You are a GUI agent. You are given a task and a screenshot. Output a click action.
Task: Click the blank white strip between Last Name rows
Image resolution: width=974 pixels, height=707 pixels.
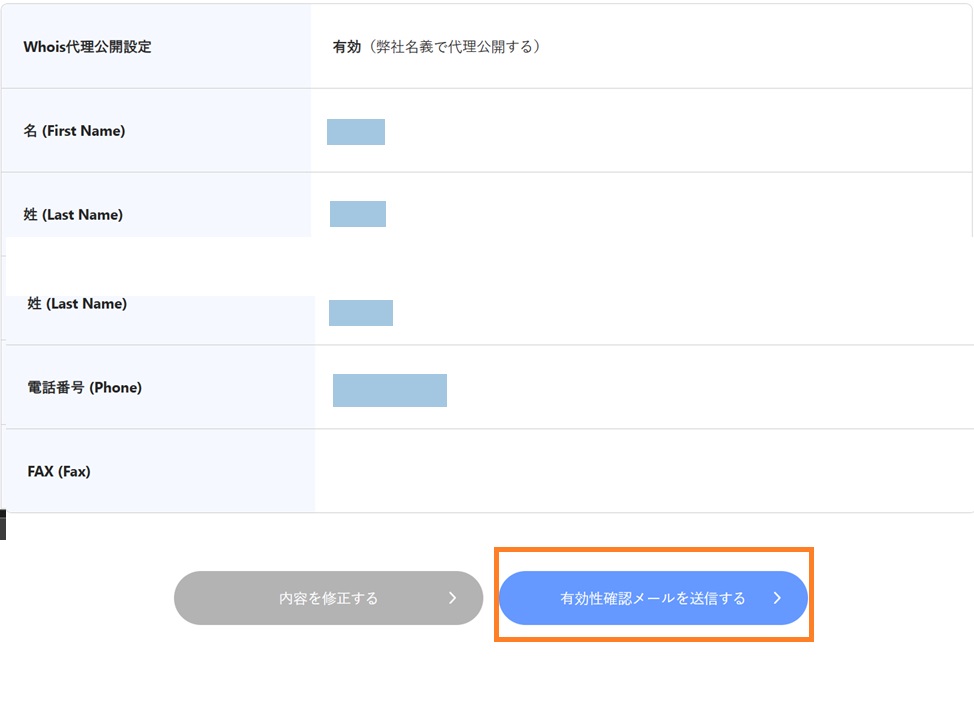490,266
